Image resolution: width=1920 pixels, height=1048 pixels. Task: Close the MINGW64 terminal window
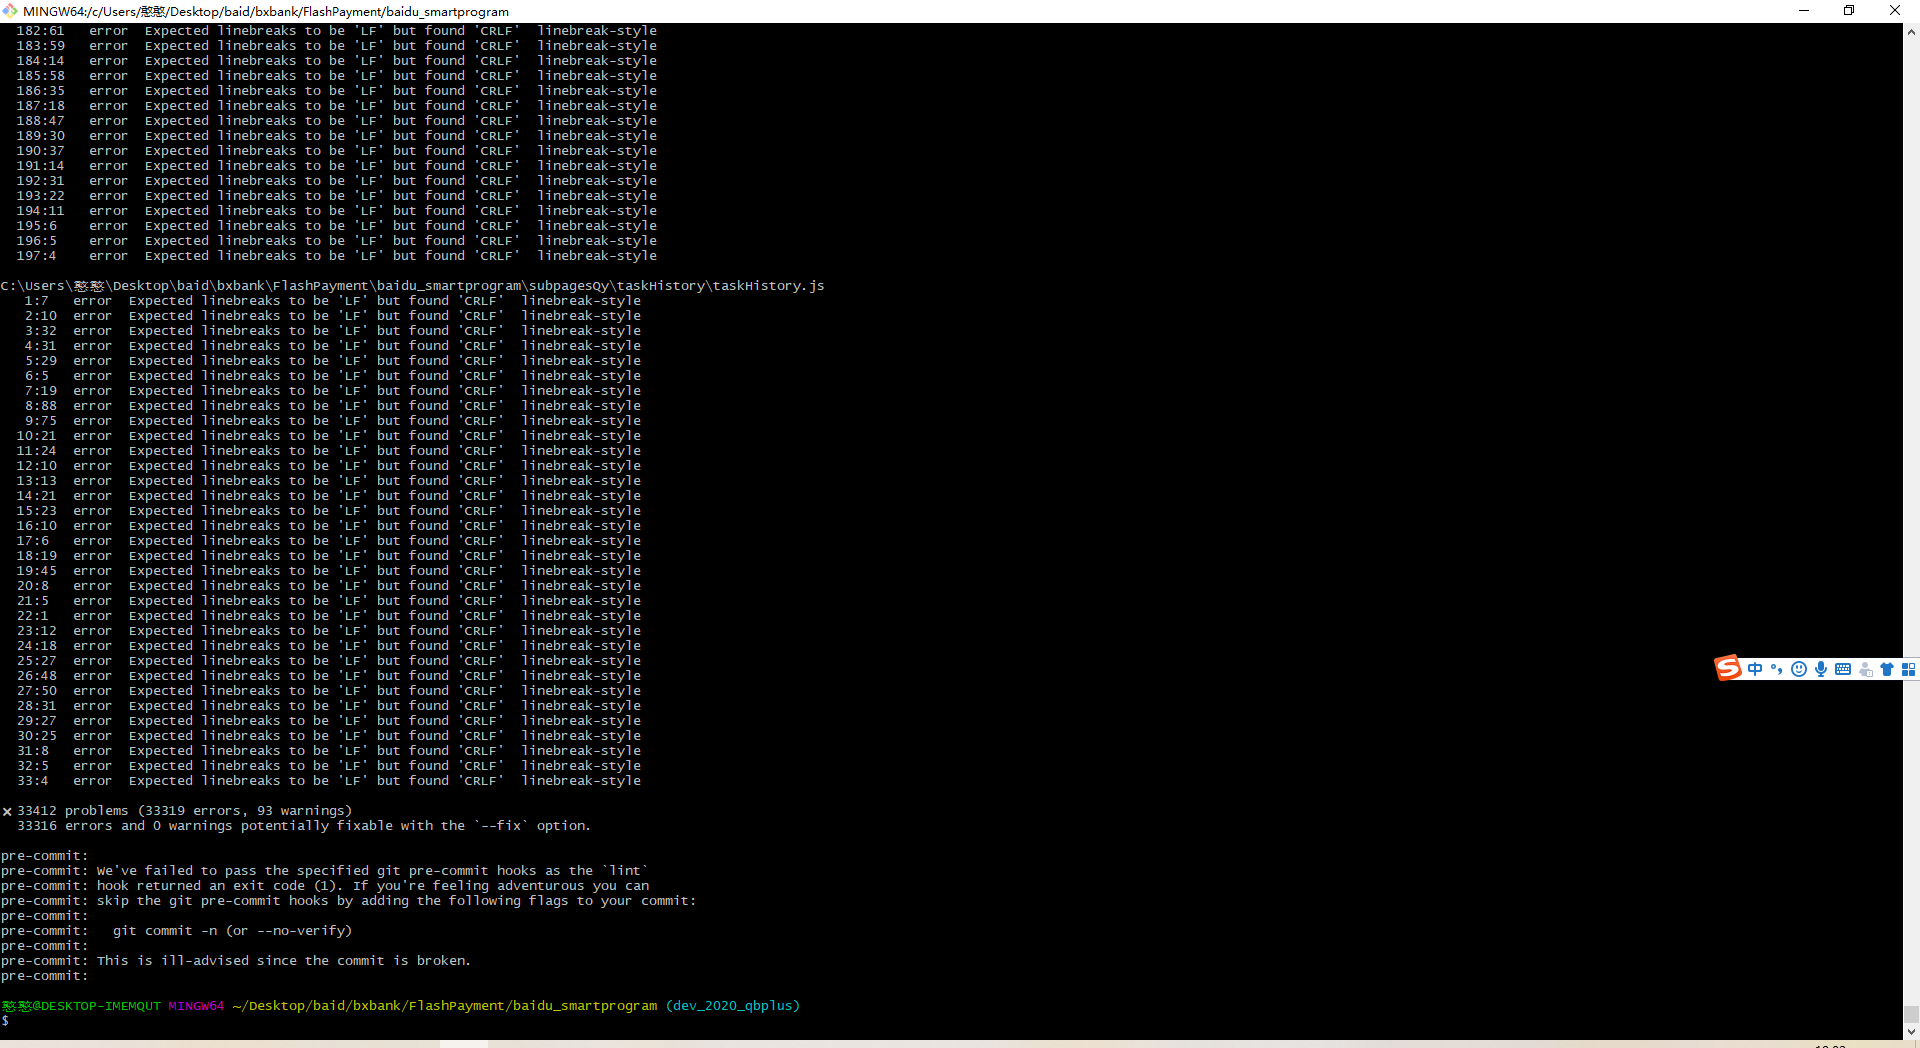click(x=1895, y=11)
